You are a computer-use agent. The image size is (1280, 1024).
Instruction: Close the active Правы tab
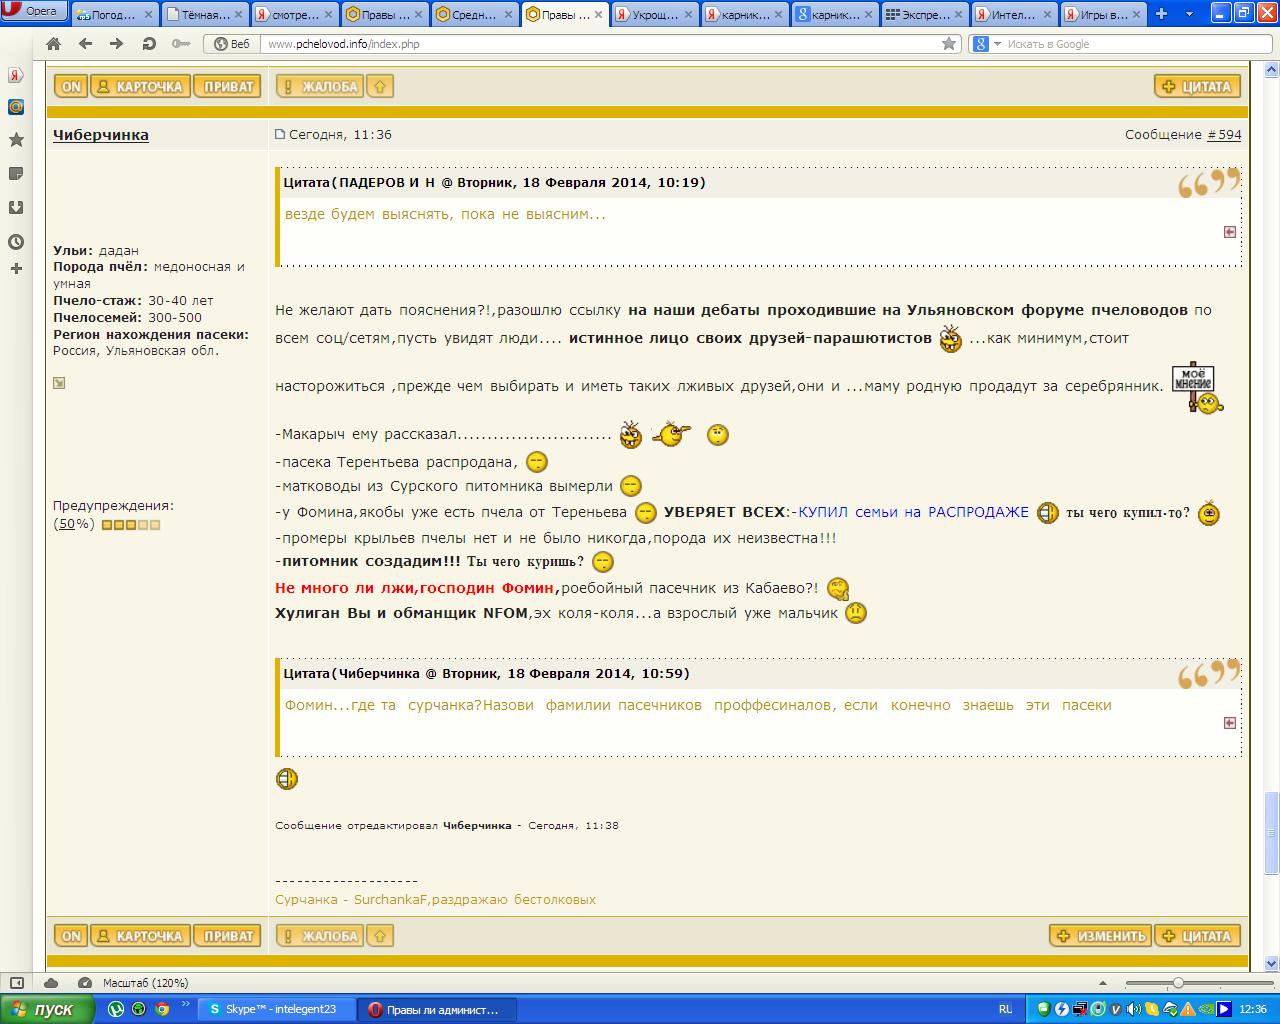[598, 14]
